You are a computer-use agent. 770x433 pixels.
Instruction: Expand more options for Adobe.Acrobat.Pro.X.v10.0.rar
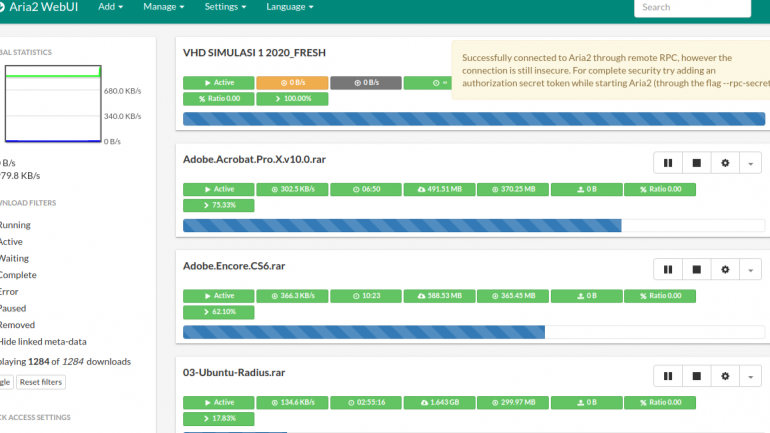(x=750, y=163)
